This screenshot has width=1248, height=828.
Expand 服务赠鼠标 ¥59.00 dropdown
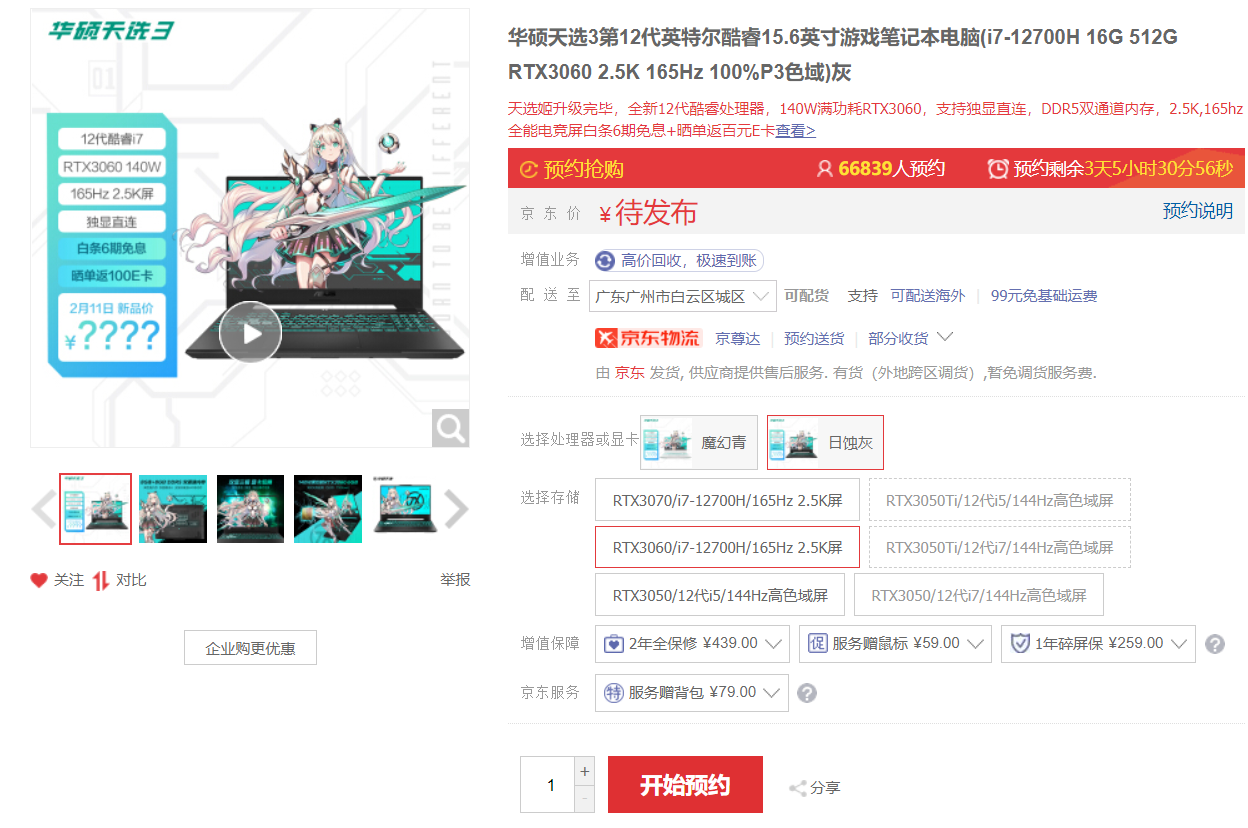click(x=895, y=644)
